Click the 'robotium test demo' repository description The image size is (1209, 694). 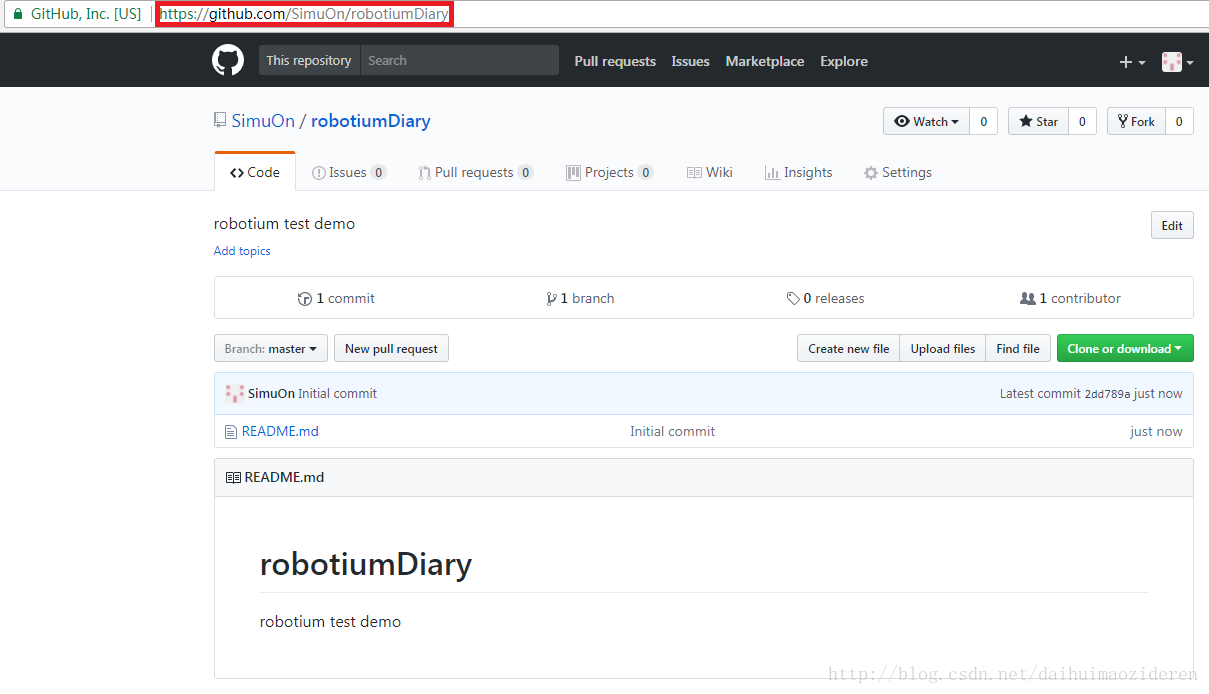click(284, 223)
